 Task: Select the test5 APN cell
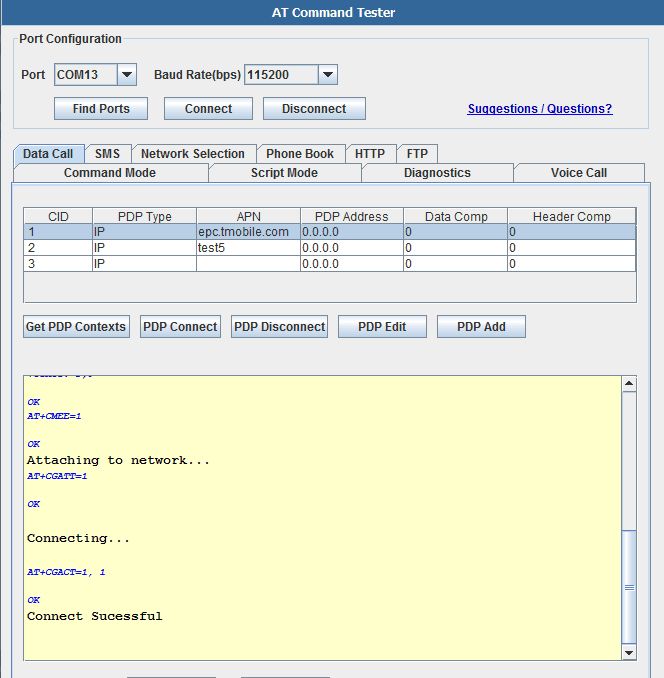coord(249,248)
